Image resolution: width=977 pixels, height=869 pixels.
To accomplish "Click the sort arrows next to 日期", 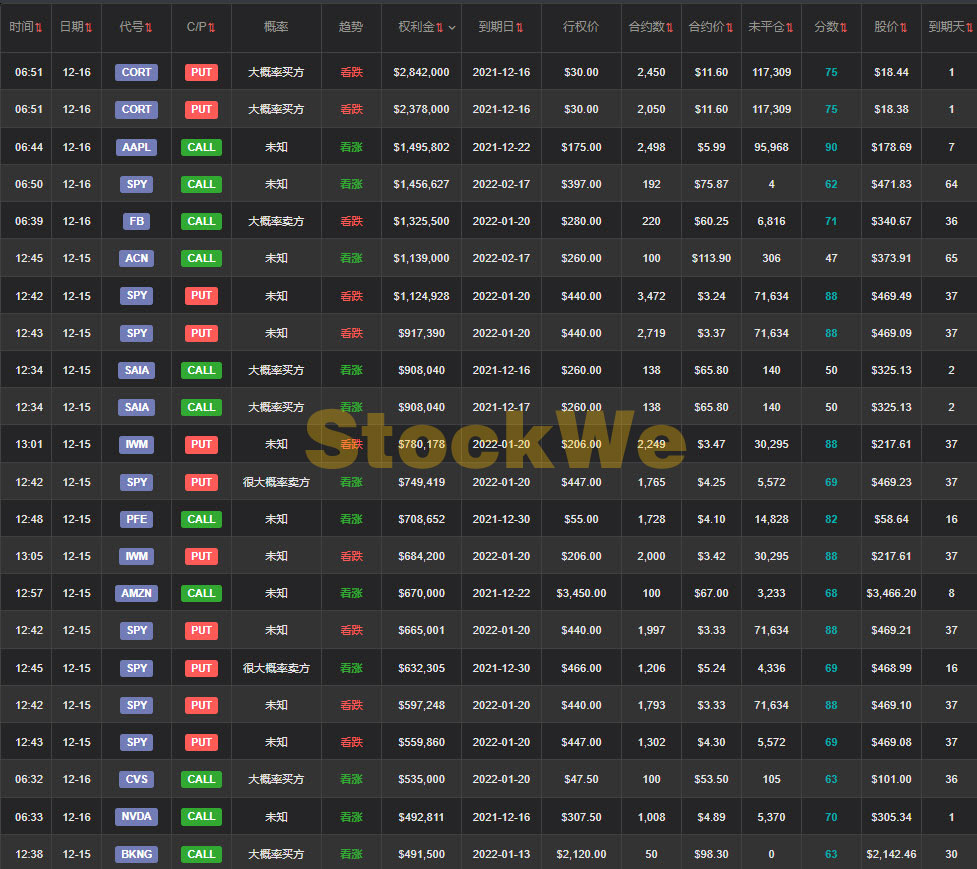I will [88, 27].
